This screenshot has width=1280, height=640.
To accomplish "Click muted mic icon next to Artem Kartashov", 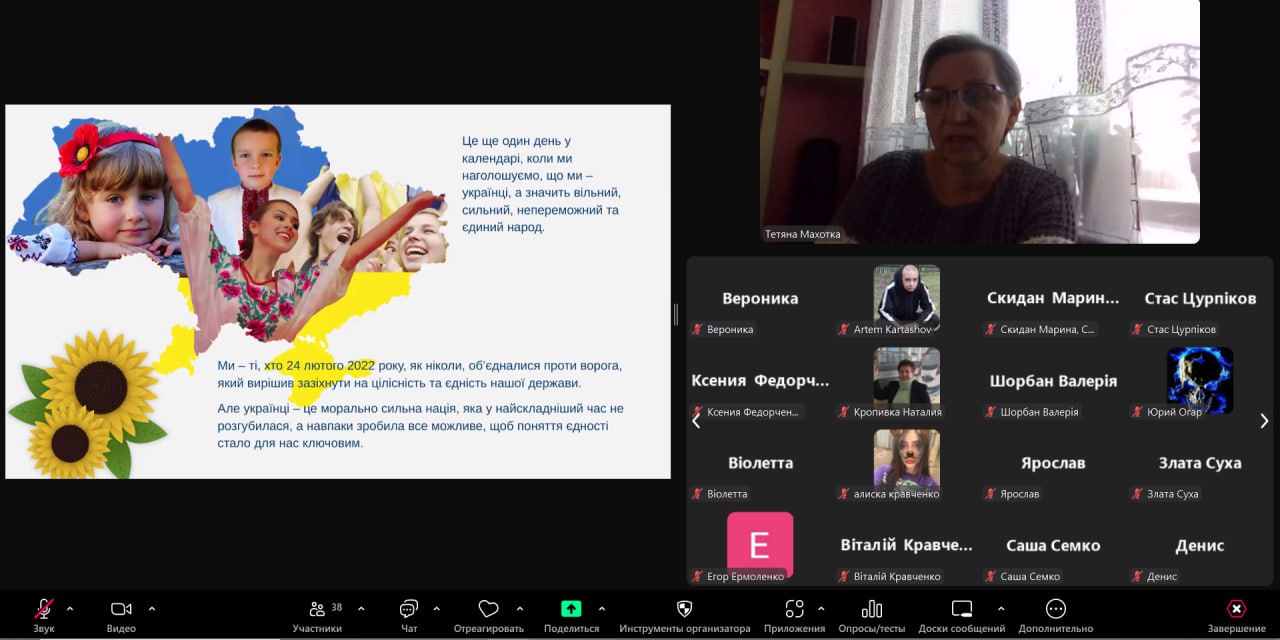I will (x=845, y=329).
